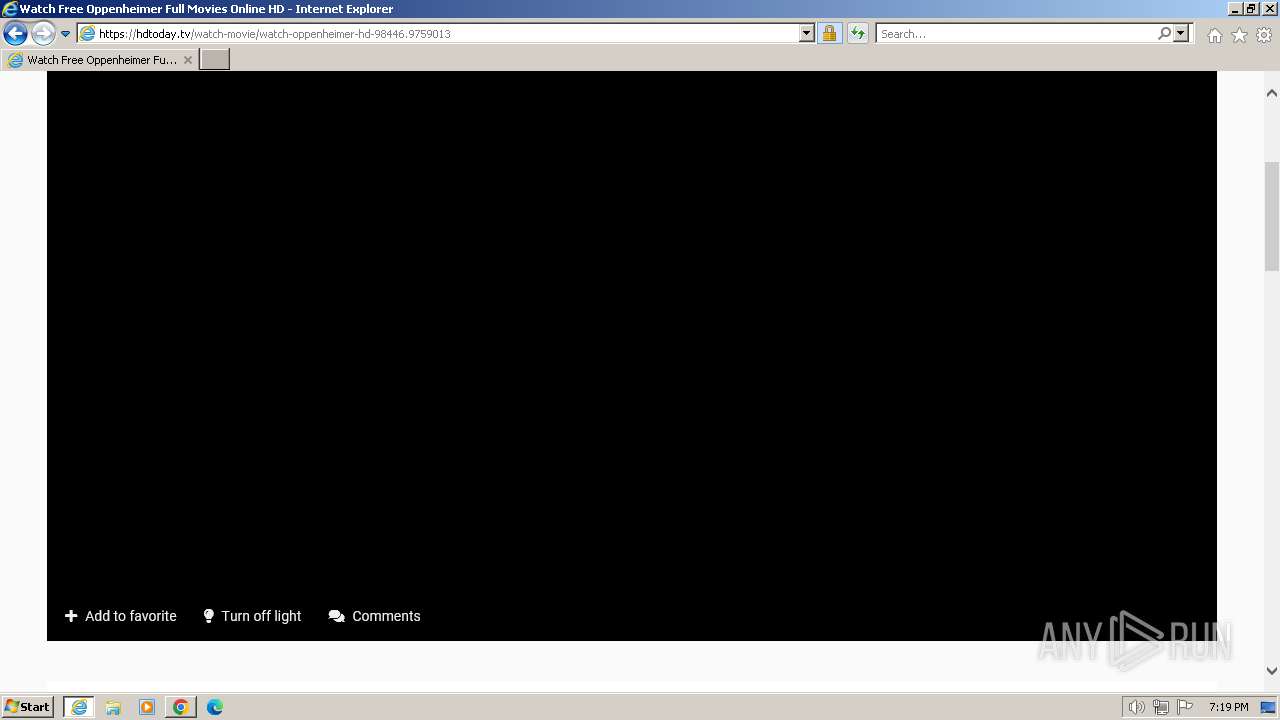Click the plus icon beside Add to favorite
1280x720 pixels.
[x=71, y=616]
